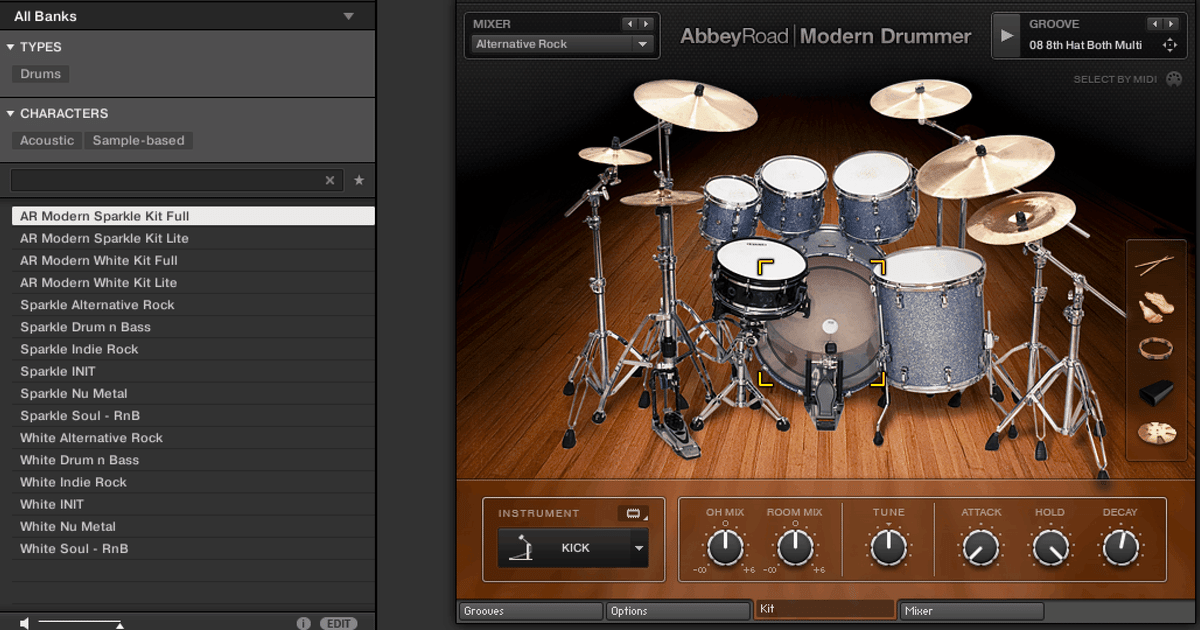This screenshot has width=1200, height=630.
Task: Select next mixer preset arrow
Action: pos(645,24)
